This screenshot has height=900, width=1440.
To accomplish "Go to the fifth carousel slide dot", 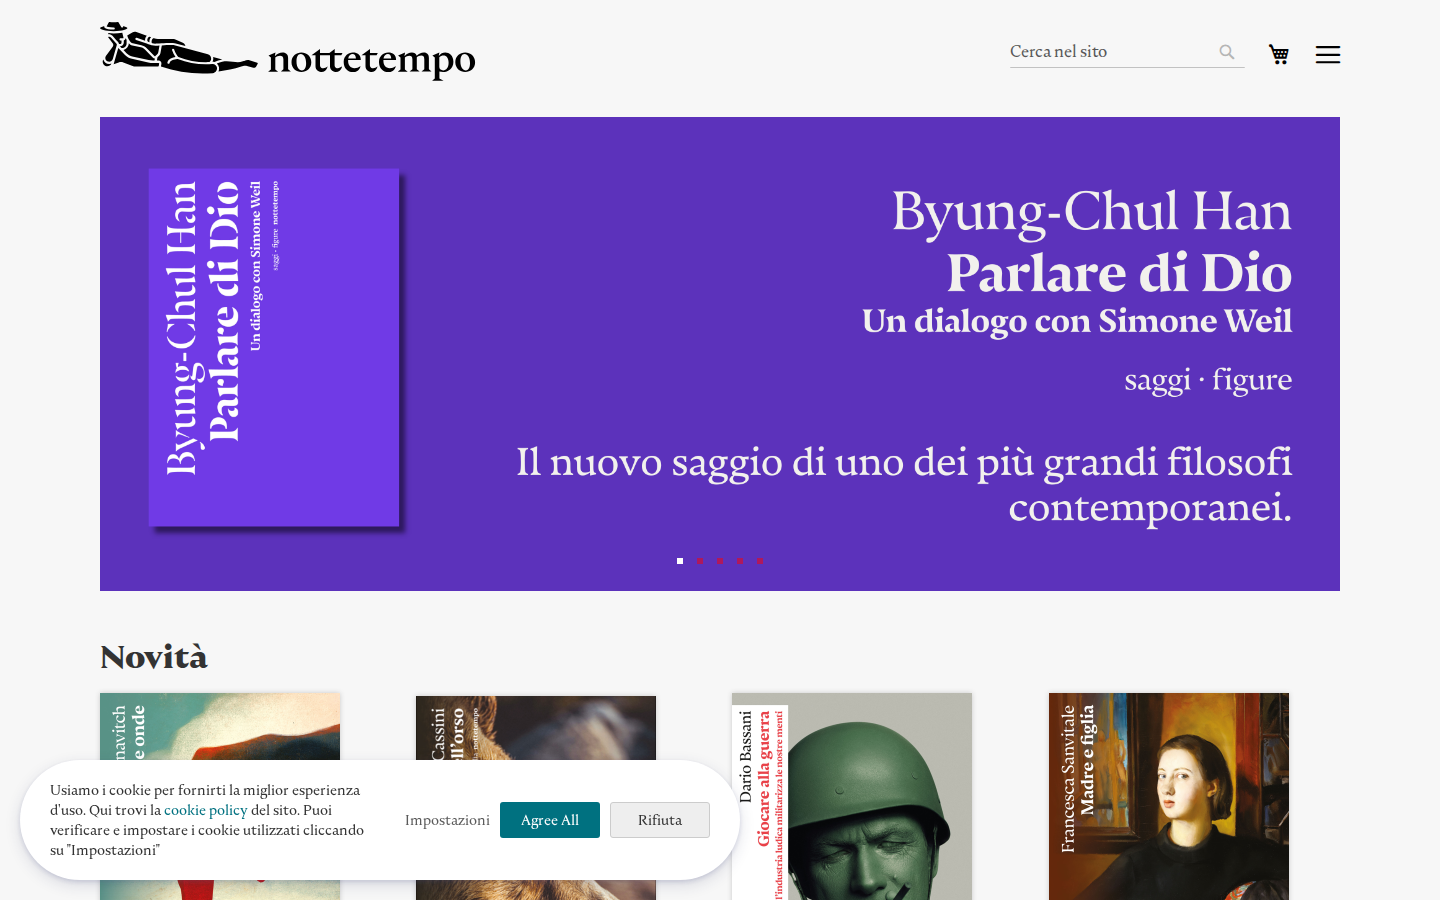I will [x=760, y=561].
